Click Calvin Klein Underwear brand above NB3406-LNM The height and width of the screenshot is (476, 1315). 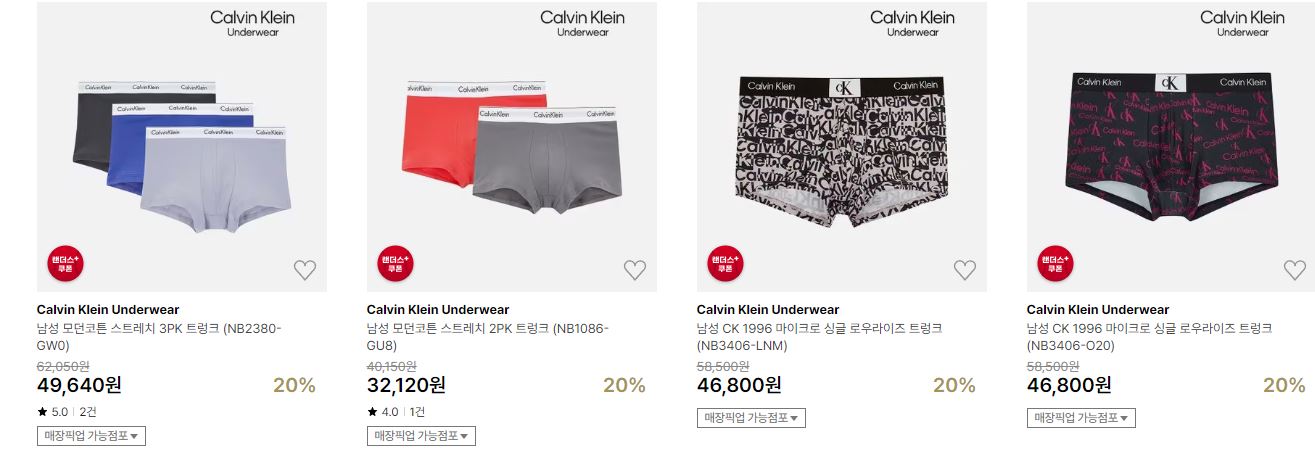click(768, 310)
